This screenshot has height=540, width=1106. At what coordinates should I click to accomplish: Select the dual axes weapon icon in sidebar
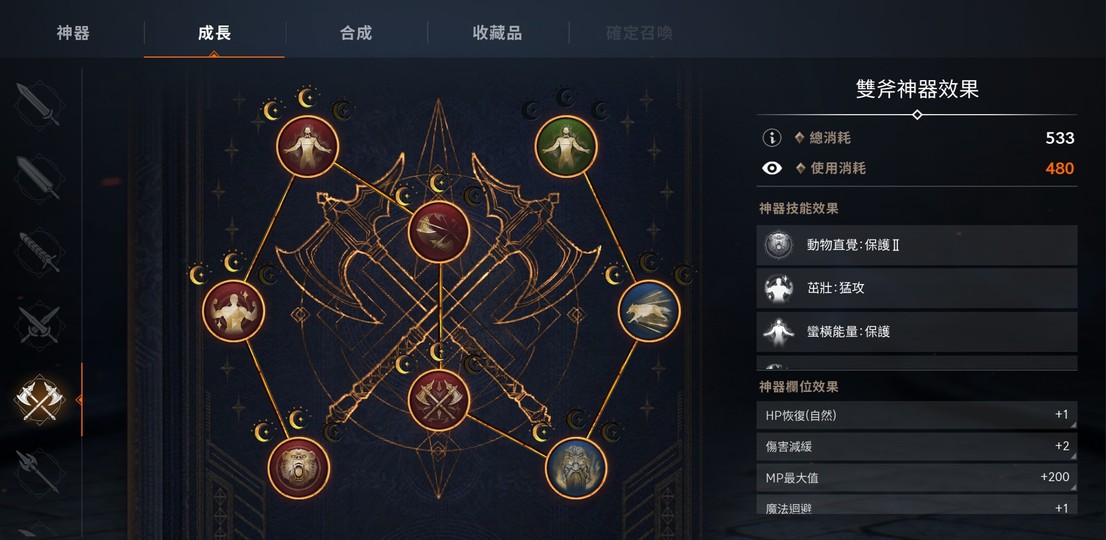pyautogui.click(x=40, y=400)
